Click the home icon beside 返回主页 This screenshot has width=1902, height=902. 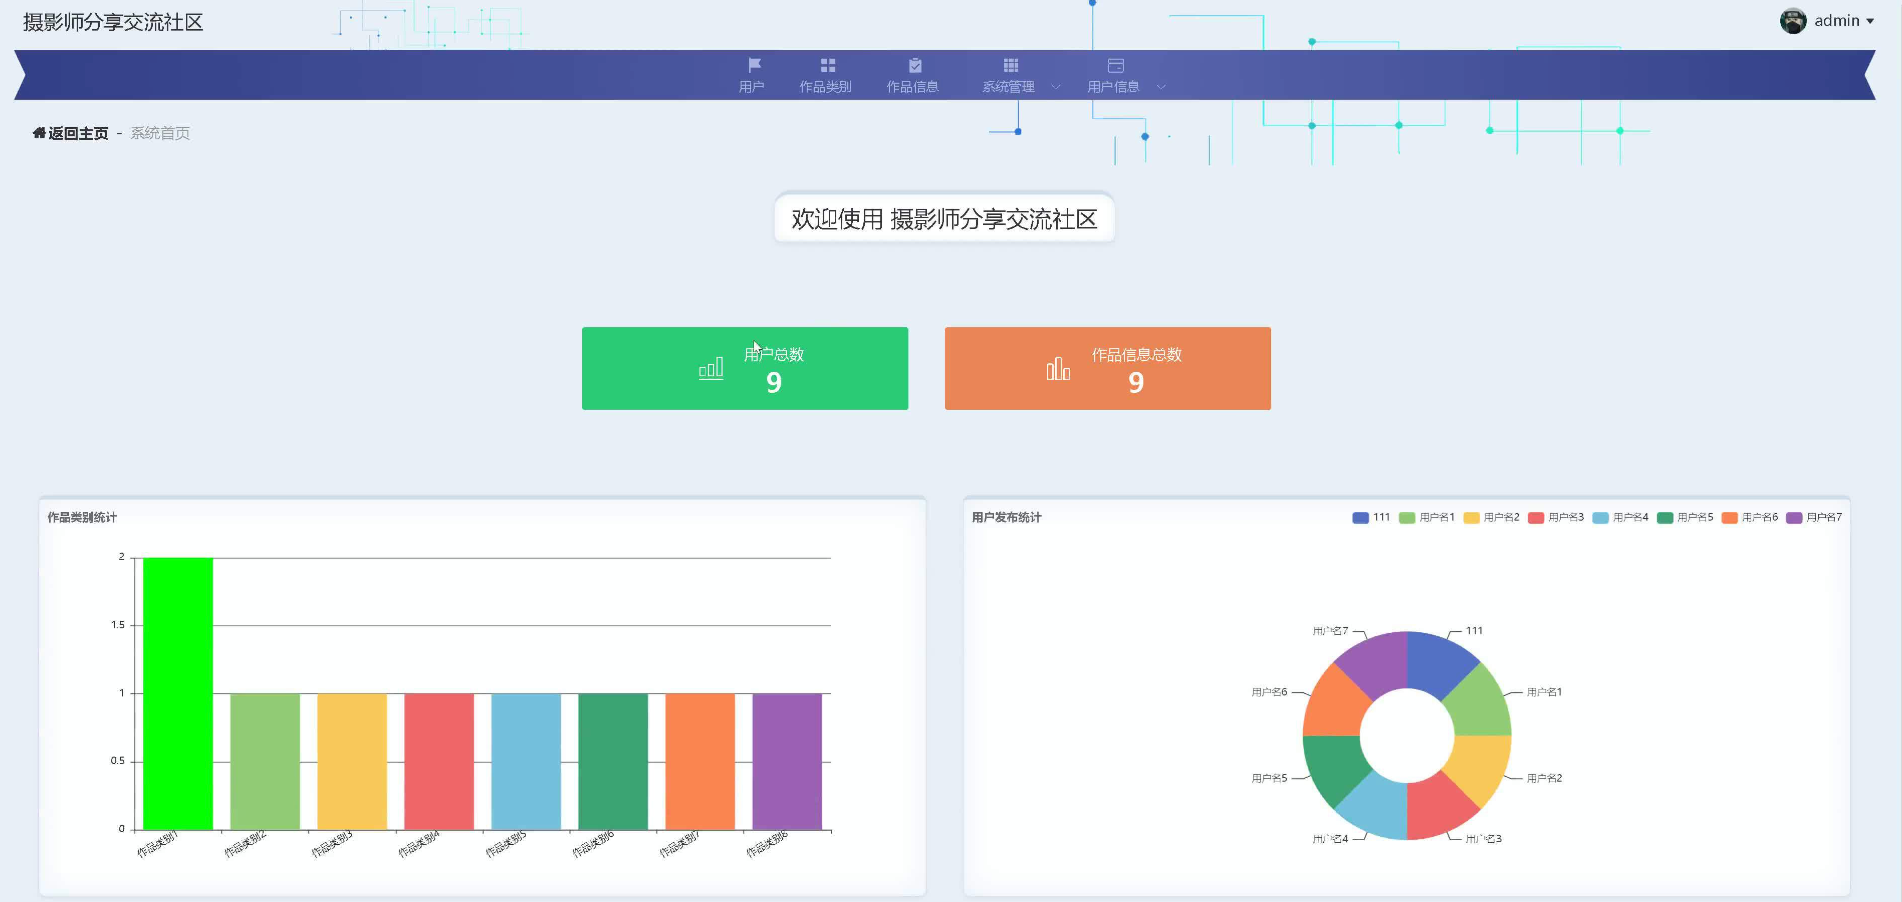[39, 133]
